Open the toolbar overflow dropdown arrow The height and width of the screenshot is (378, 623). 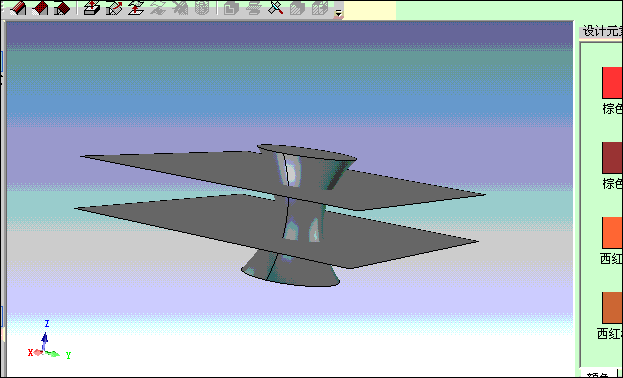[x=339, y=14]
